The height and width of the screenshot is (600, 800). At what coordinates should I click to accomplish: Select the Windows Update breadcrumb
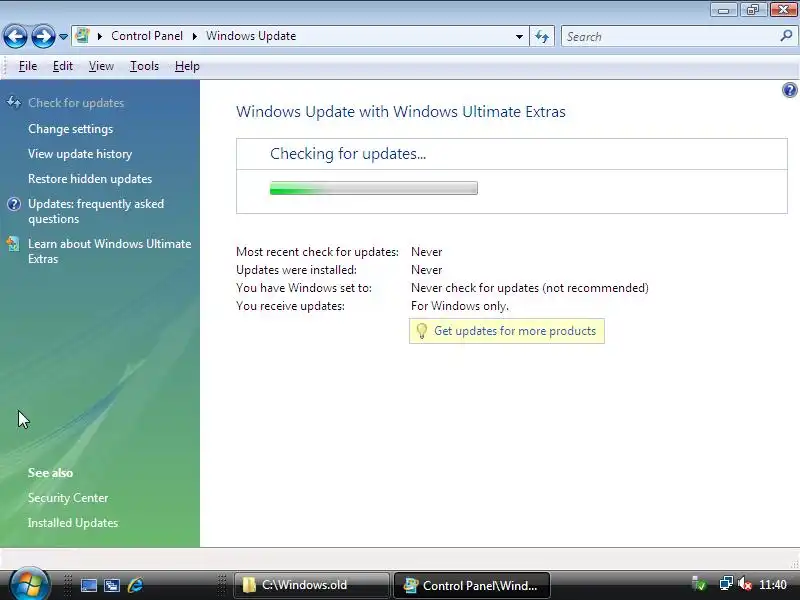point(251,36)
